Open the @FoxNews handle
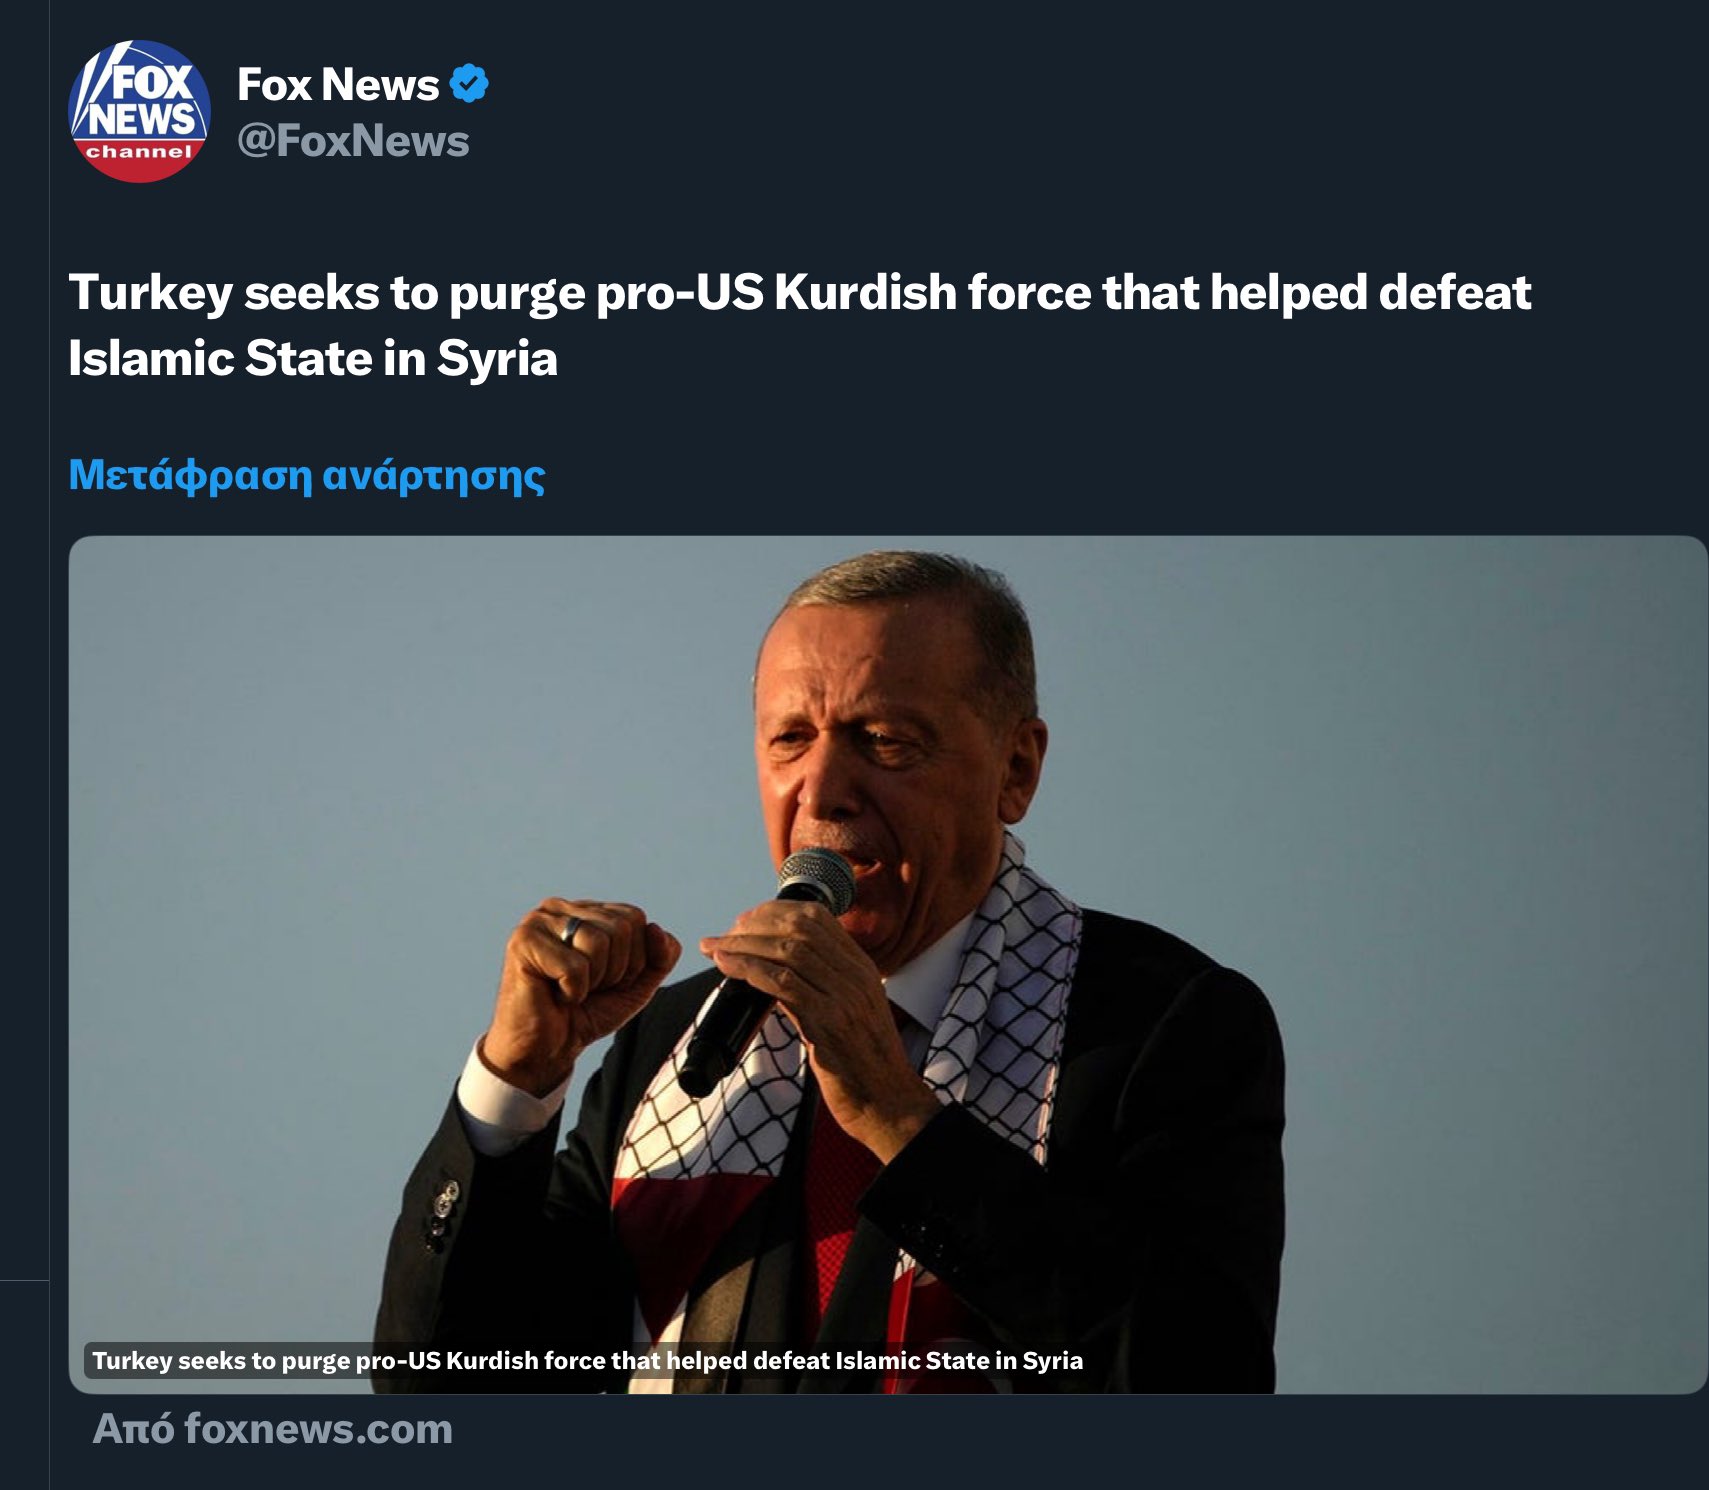The height and width of the screenshot is (1490, 1709). 353,141
